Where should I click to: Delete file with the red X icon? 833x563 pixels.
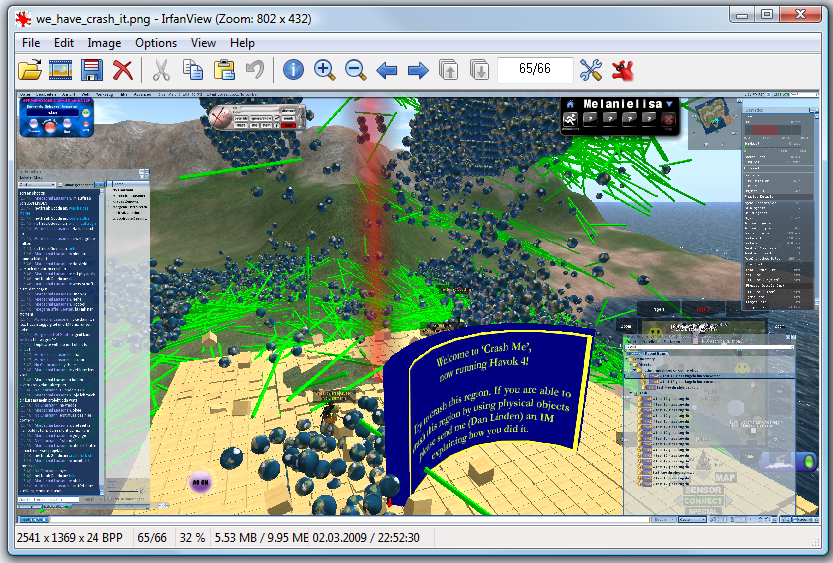123,70
